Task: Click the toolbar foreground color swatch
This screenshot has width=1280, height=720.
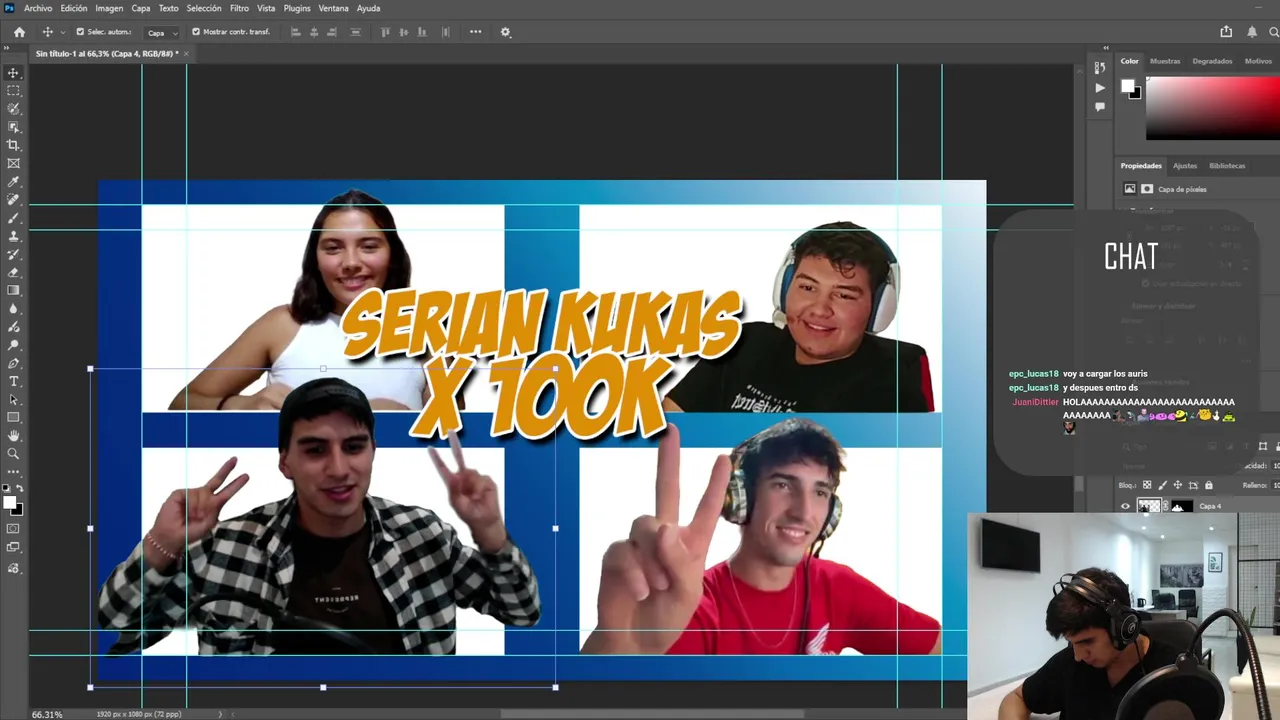Action: 9,502
